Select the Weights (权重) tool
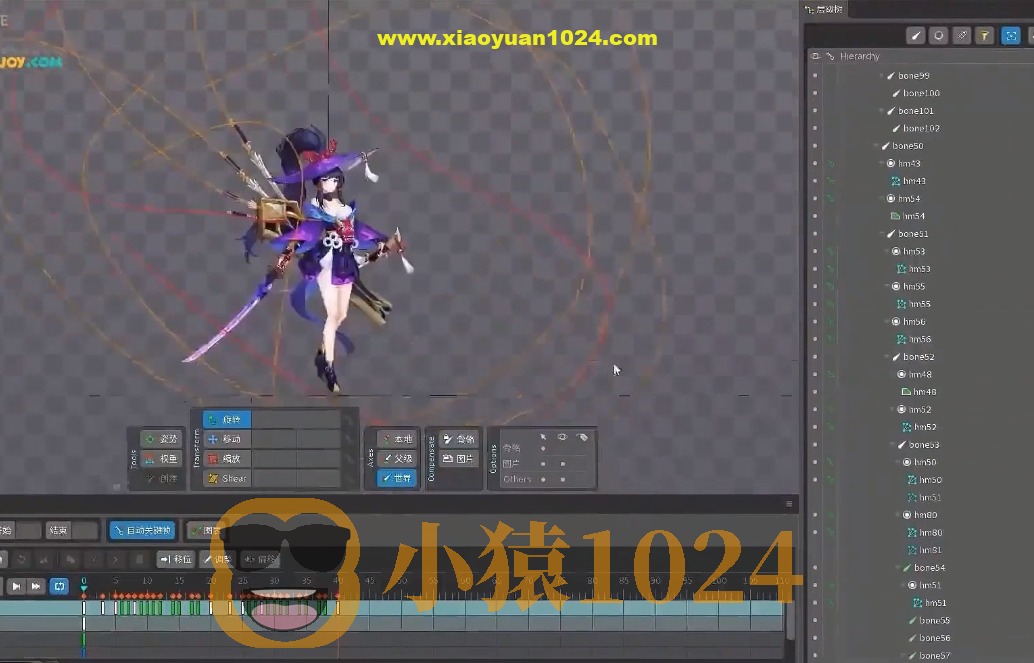 click(x=163, y=458)
